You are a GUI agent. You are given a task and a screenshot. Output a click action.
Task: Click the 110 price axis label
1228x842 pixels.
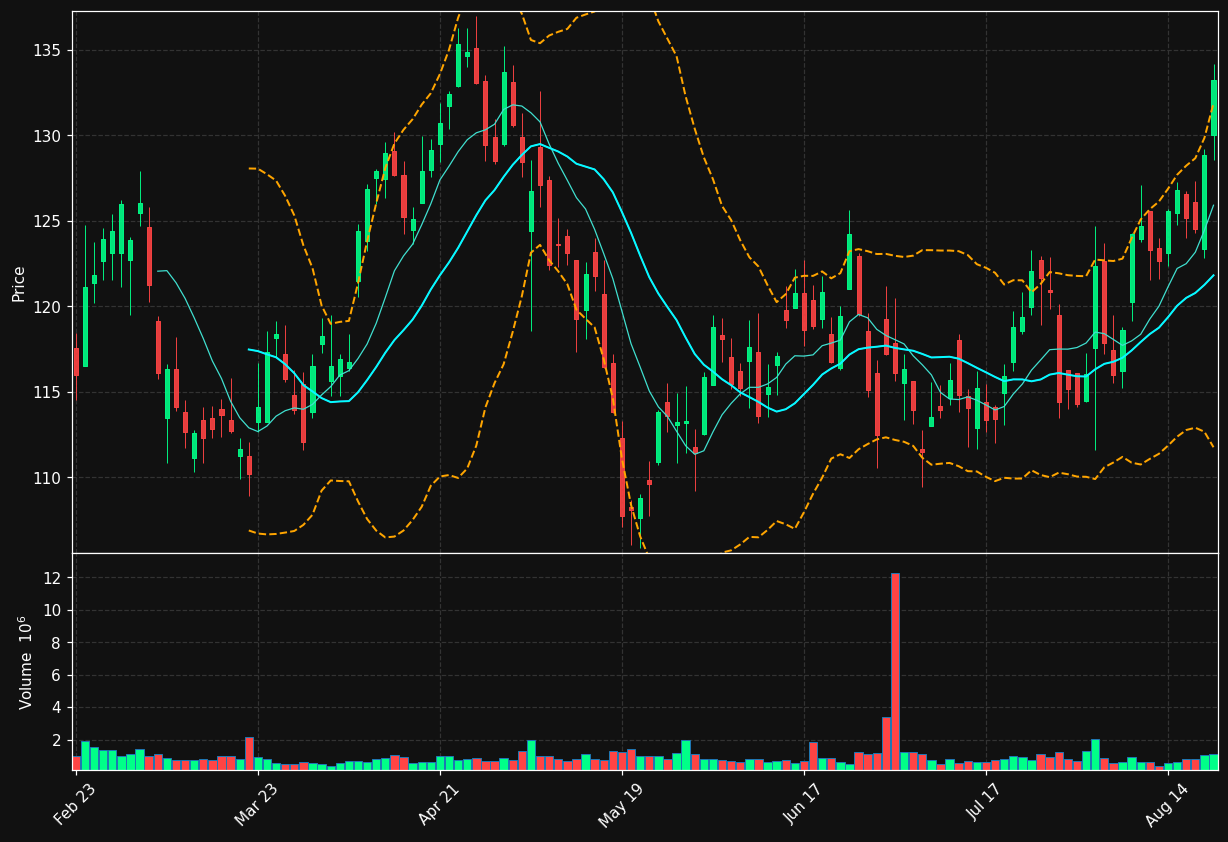[47, 478]
